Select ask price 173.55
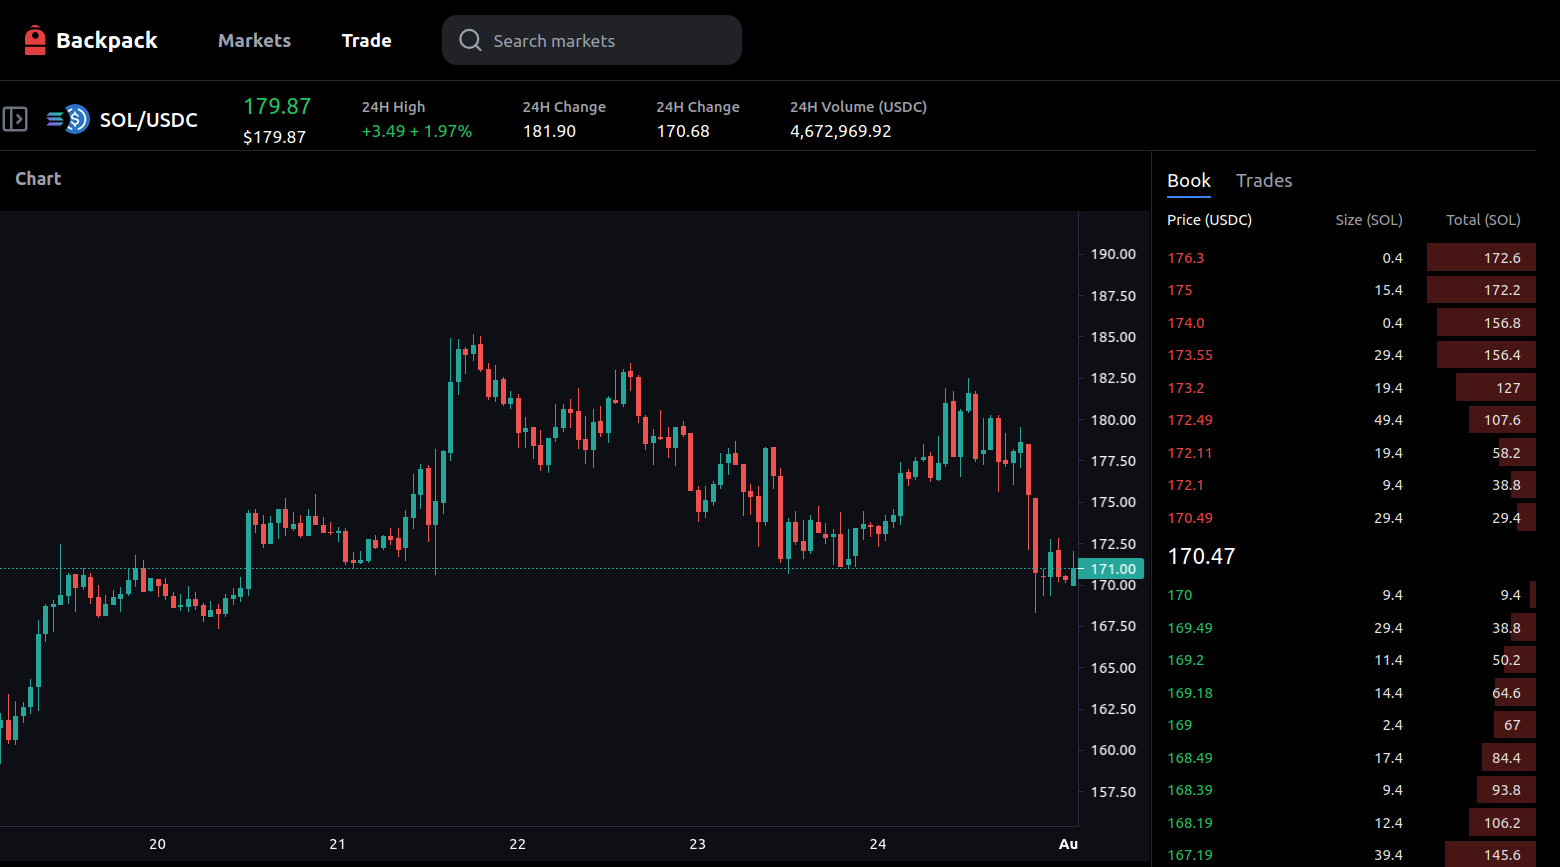The height and width of the screenshot is (867, 1560). coord(1190,355)
